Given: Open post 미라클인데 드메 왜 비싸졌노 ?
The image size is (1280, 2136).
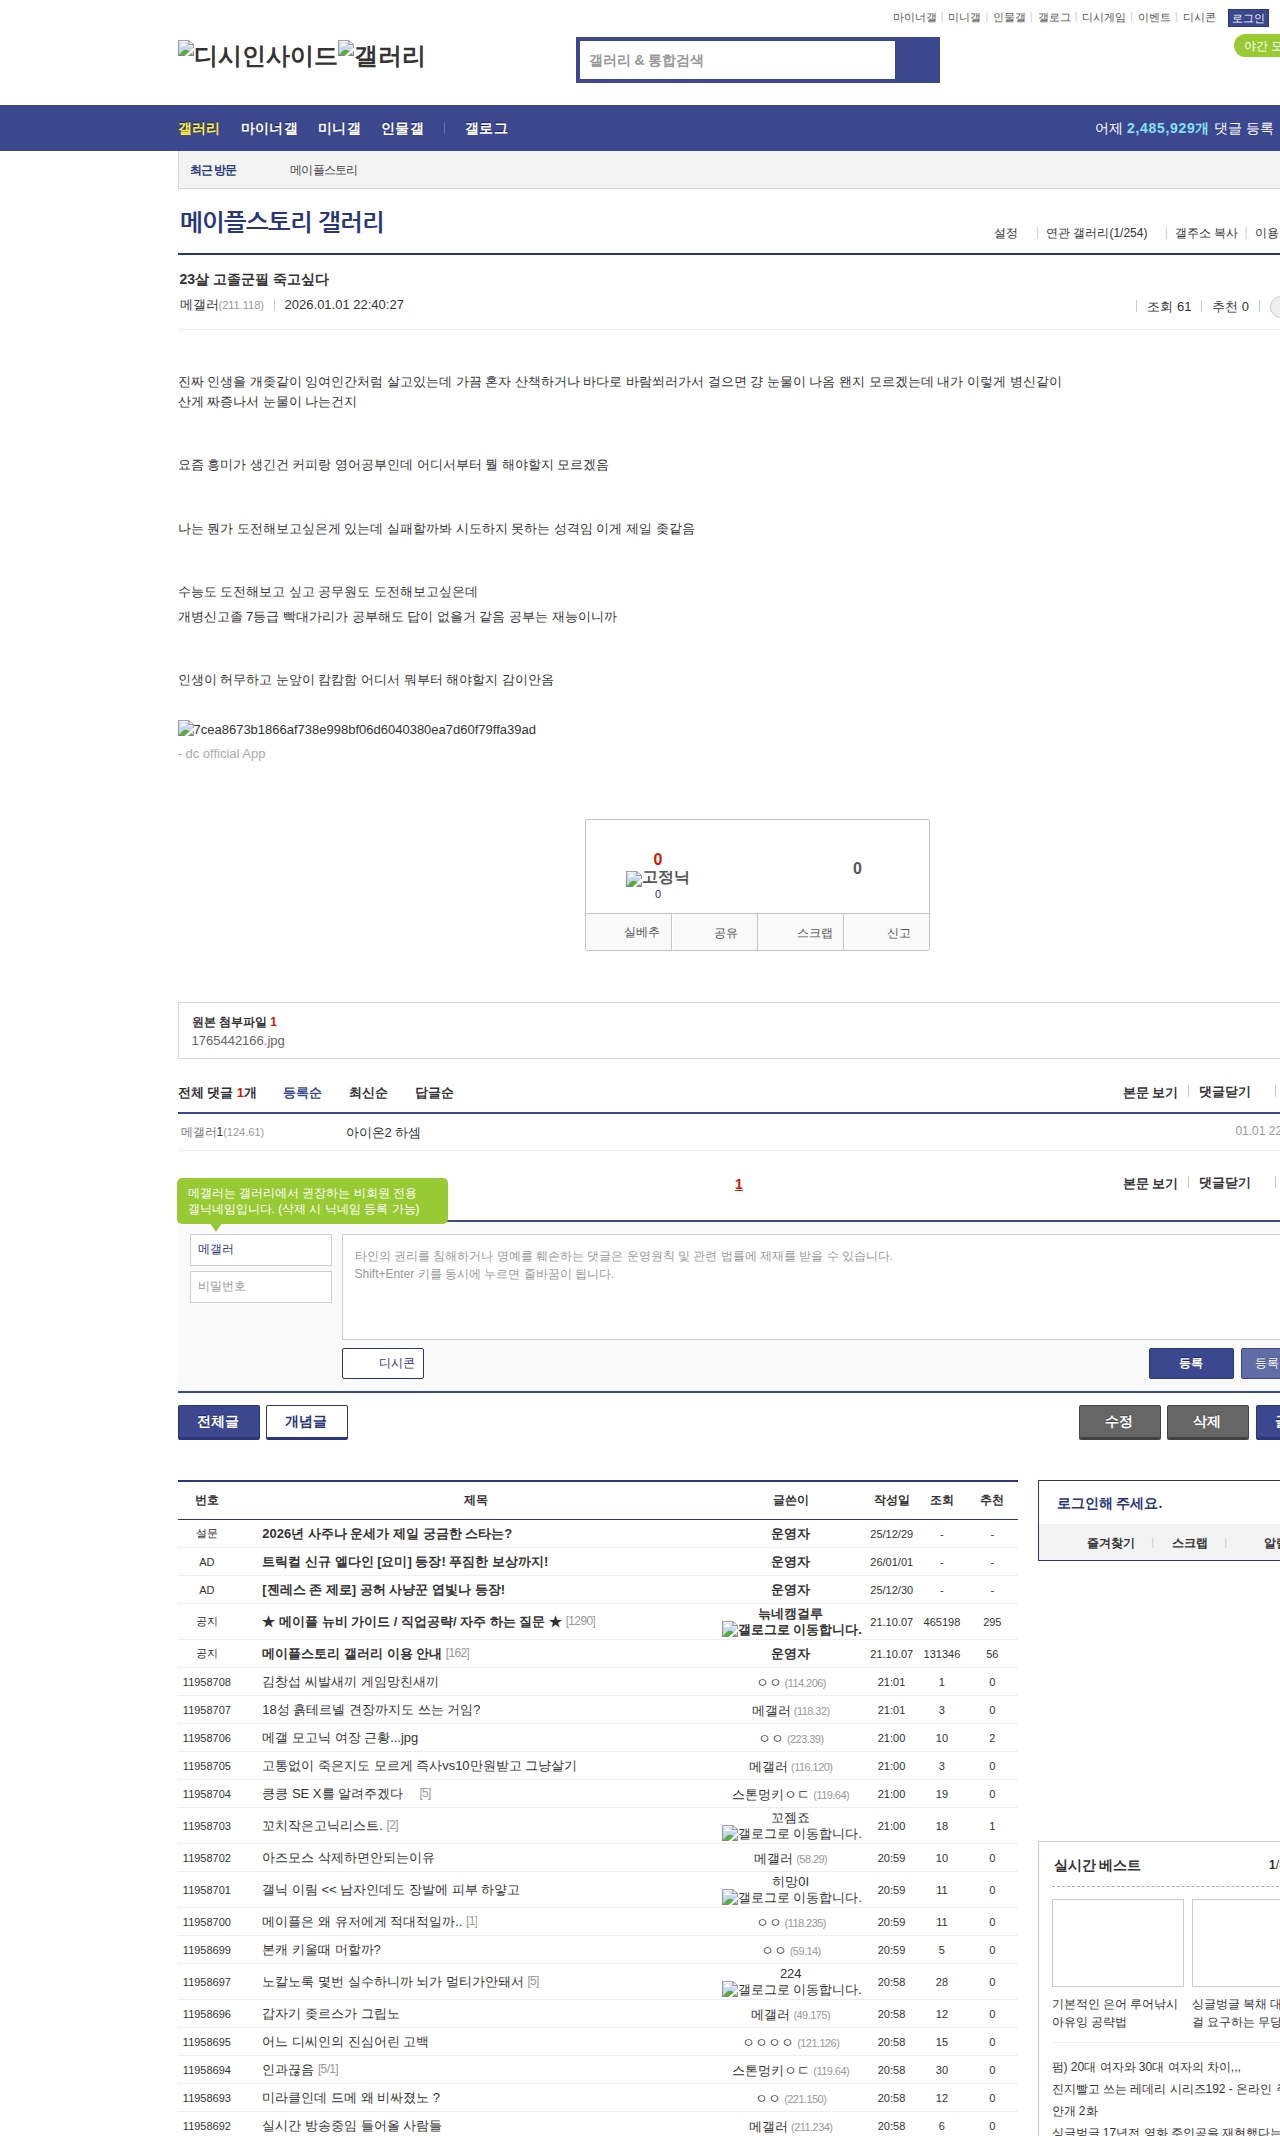Looking at the screenshot, I should click(351, 2098).
